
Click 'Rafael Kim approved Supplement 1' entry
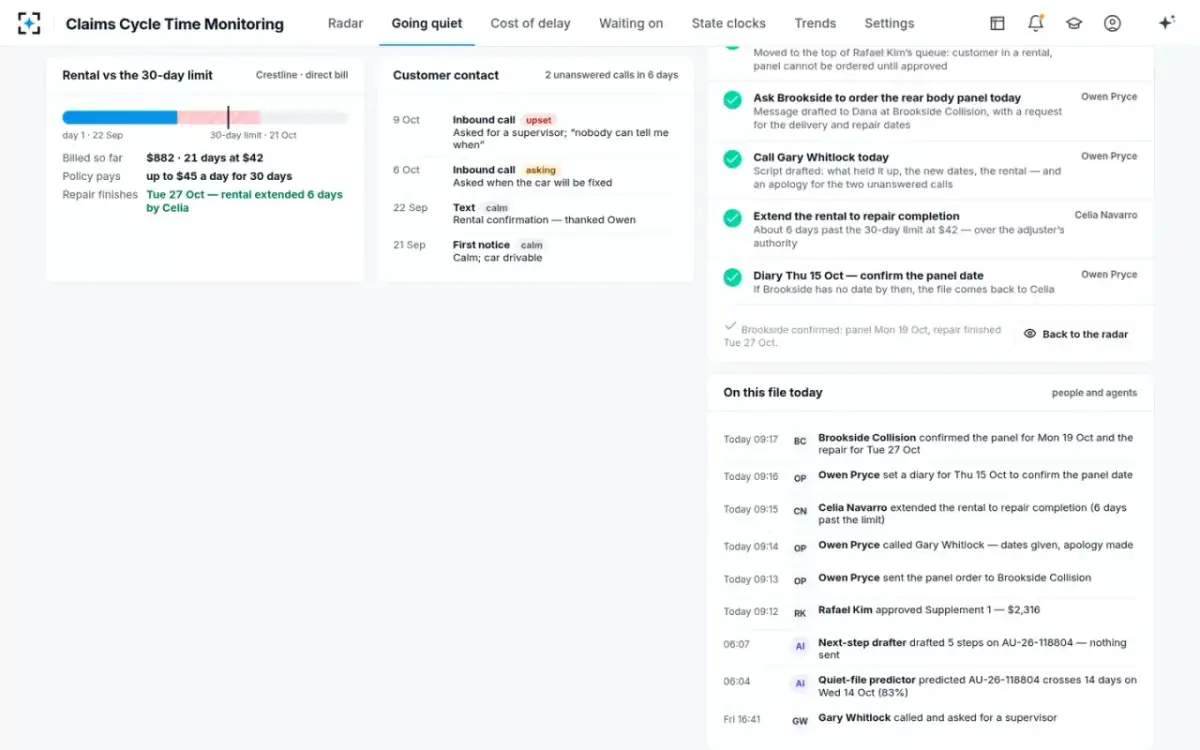[929, 610]
